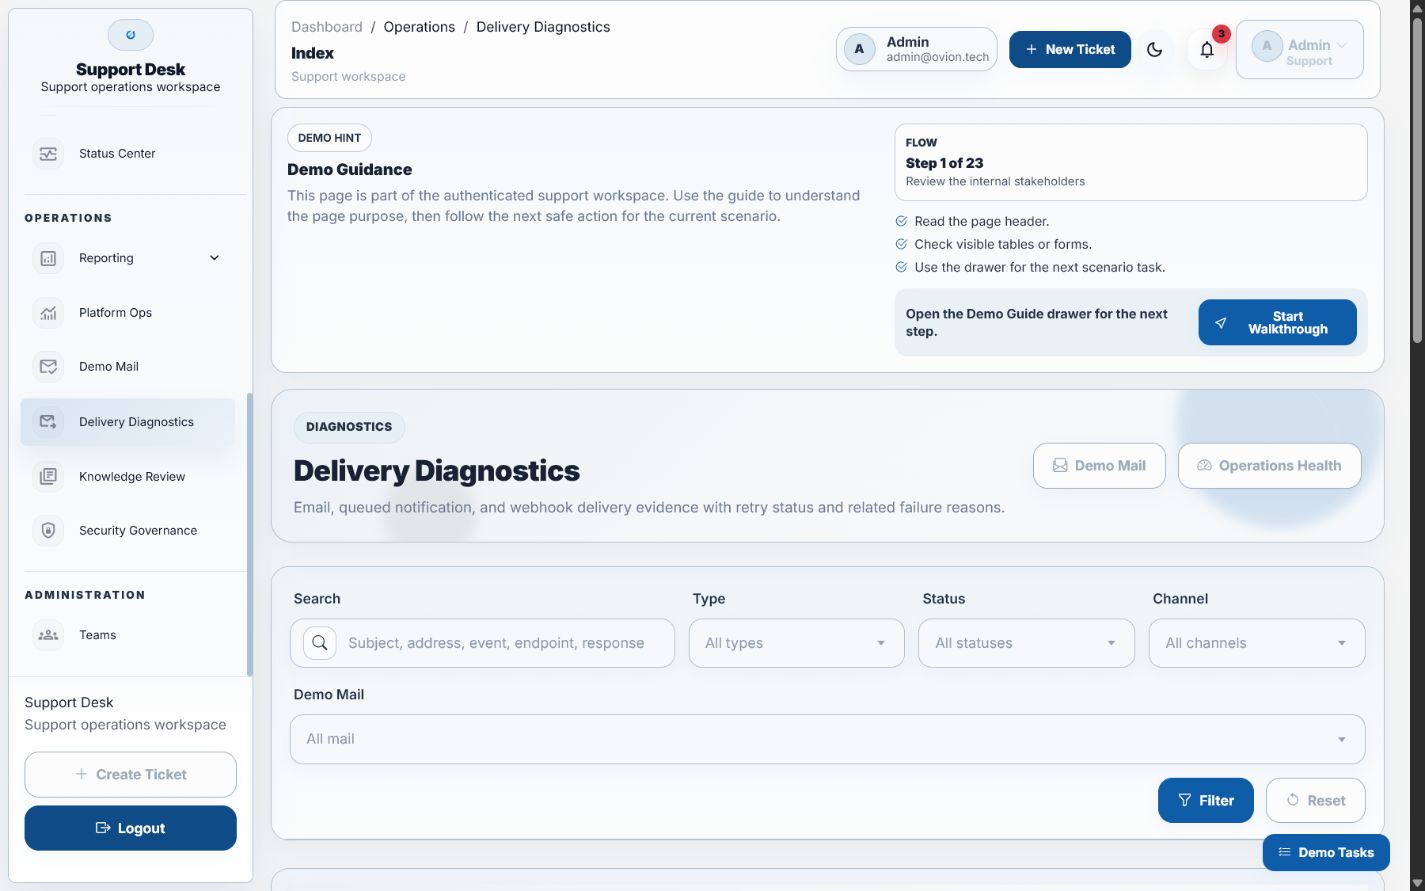Click the Demo Mail envelope icon in sidebar
This screenshot has width=1425, height=891.
[x=48, y=367]
